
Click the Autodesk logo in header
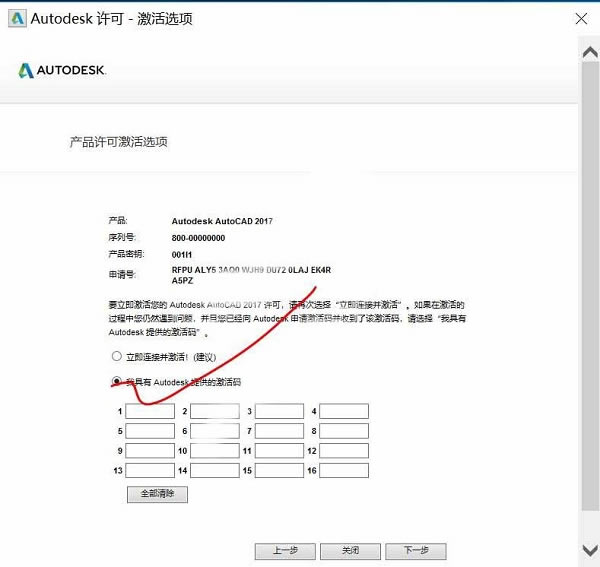[x=62, y=70]
